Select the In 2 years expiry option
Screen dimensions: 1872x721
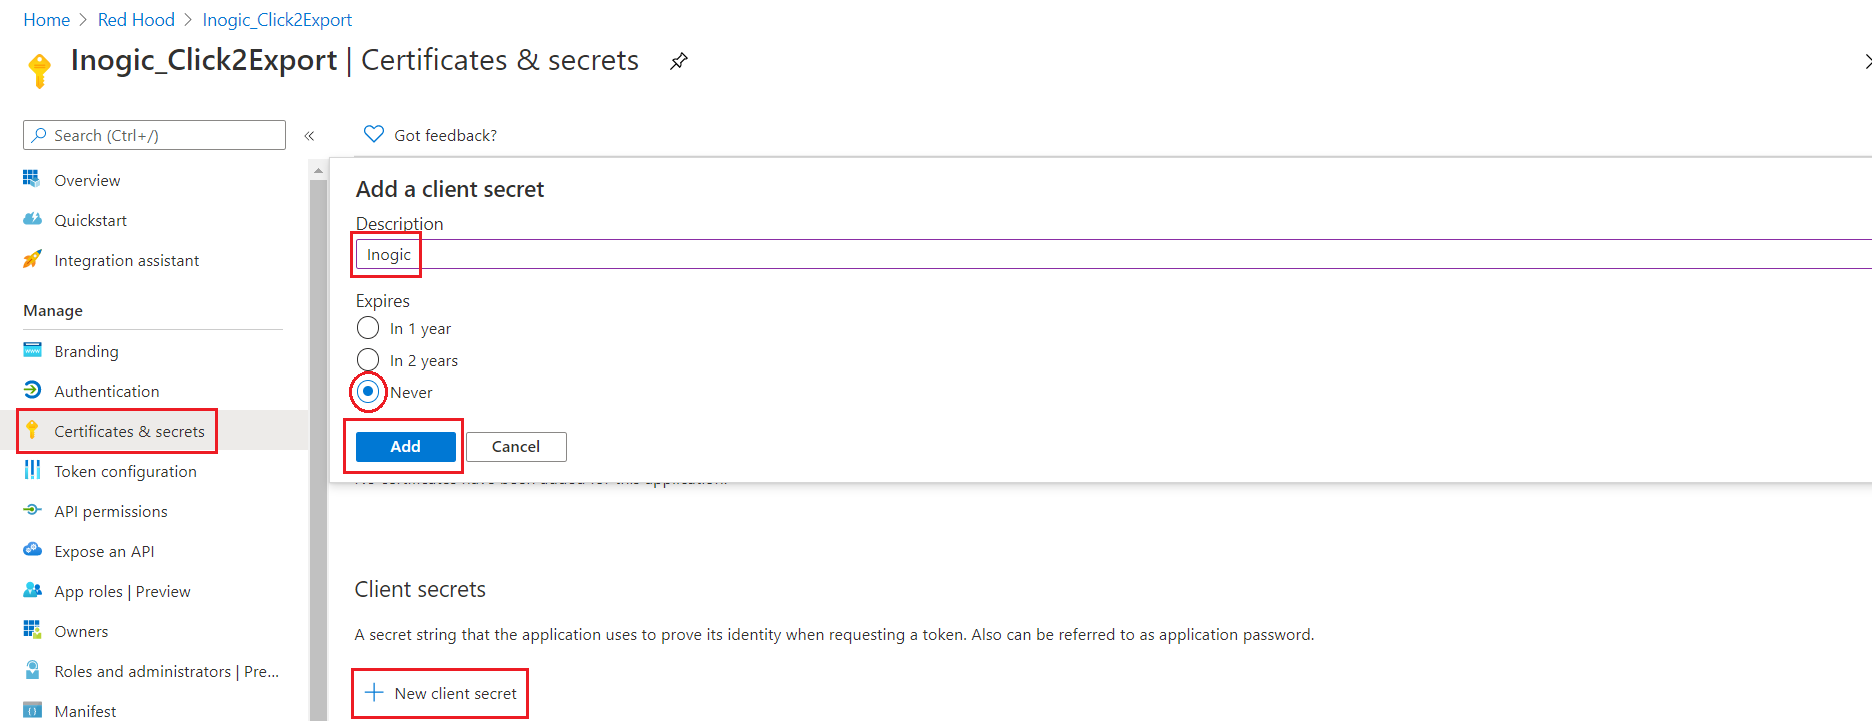(x=368, y=360)
